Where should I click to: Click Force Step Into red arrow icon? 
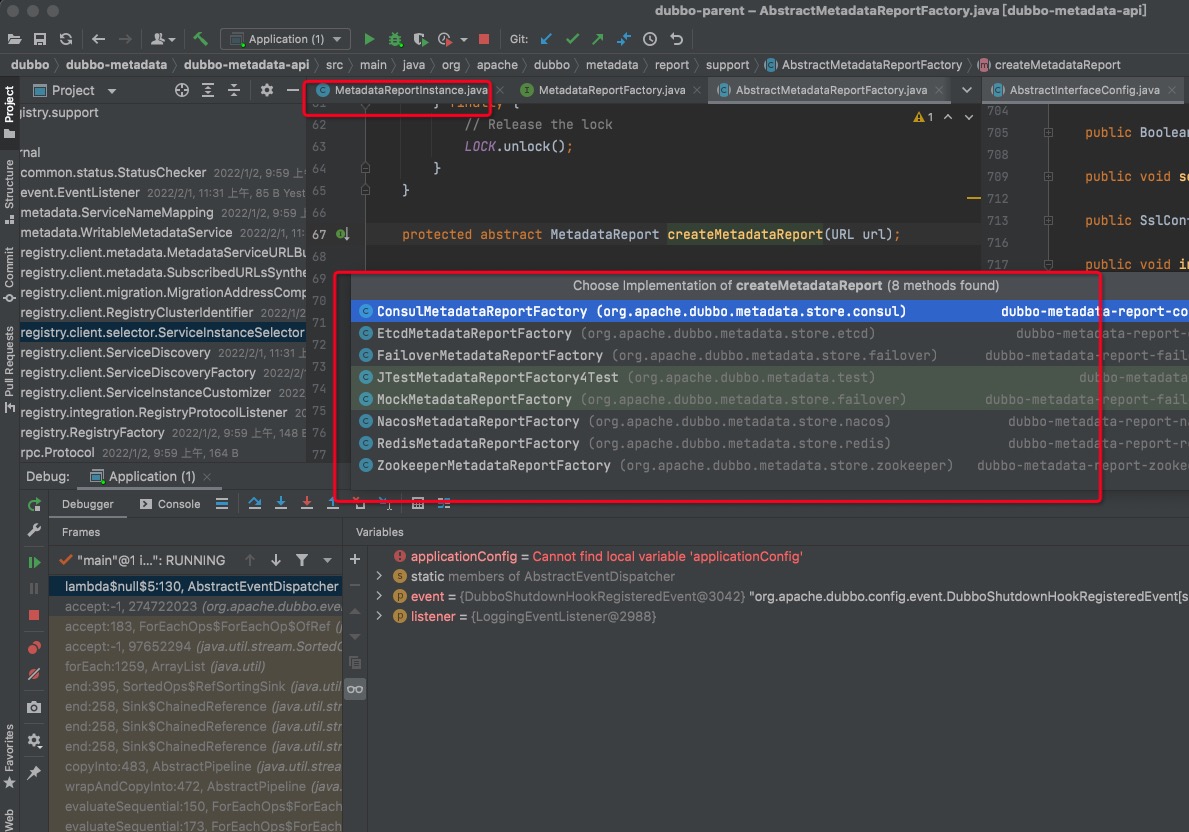(x=306, y=503)
